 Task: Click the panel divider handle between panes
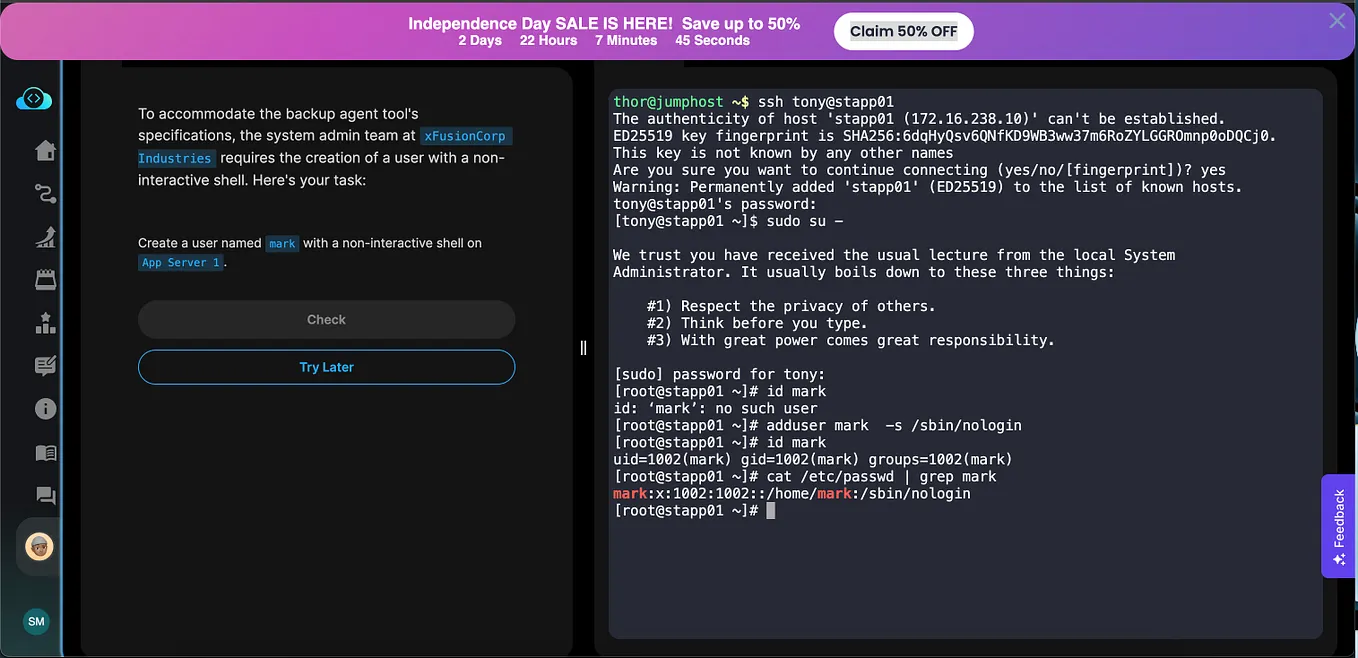583,347
